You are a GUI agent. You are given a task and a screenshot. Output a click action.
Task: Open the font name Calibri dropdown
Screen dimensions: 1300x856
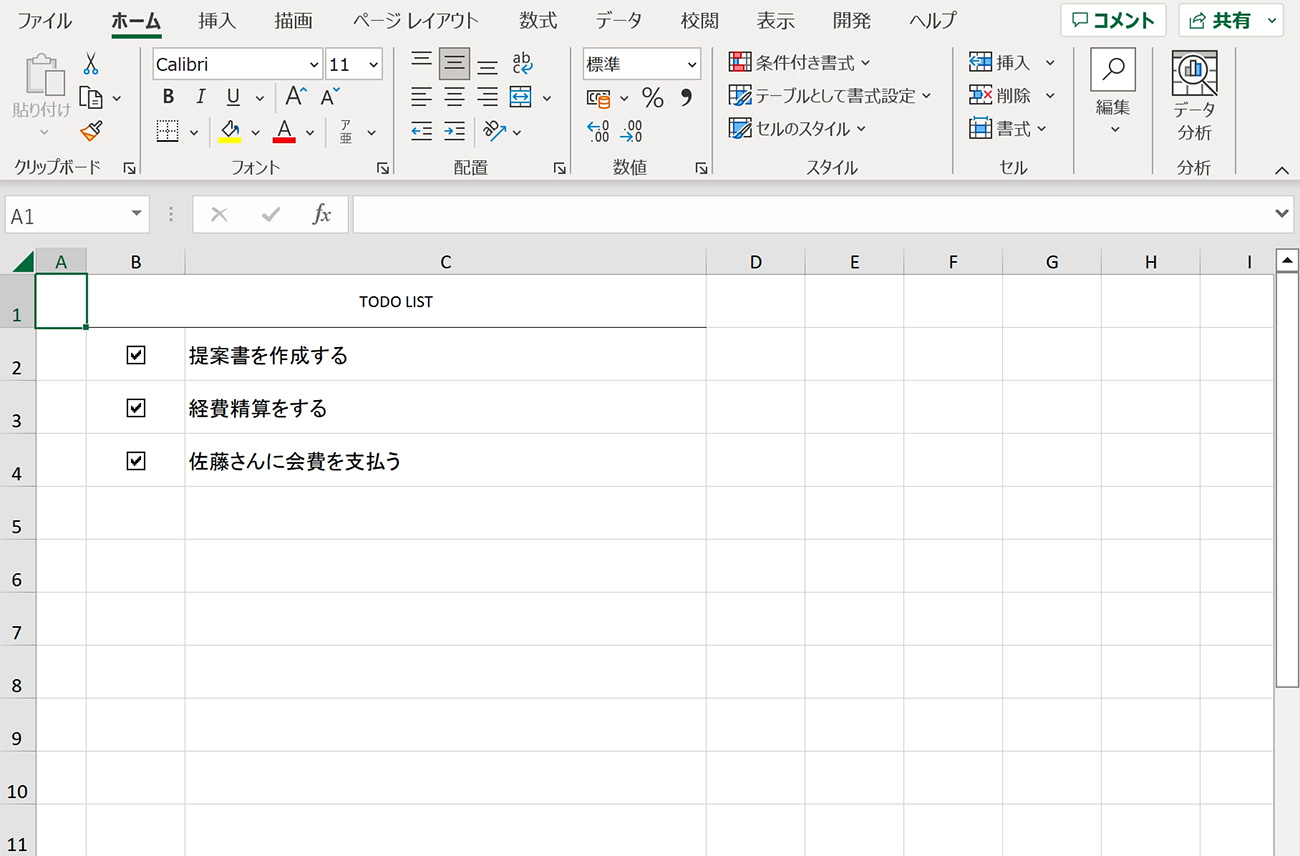point(314,65)
